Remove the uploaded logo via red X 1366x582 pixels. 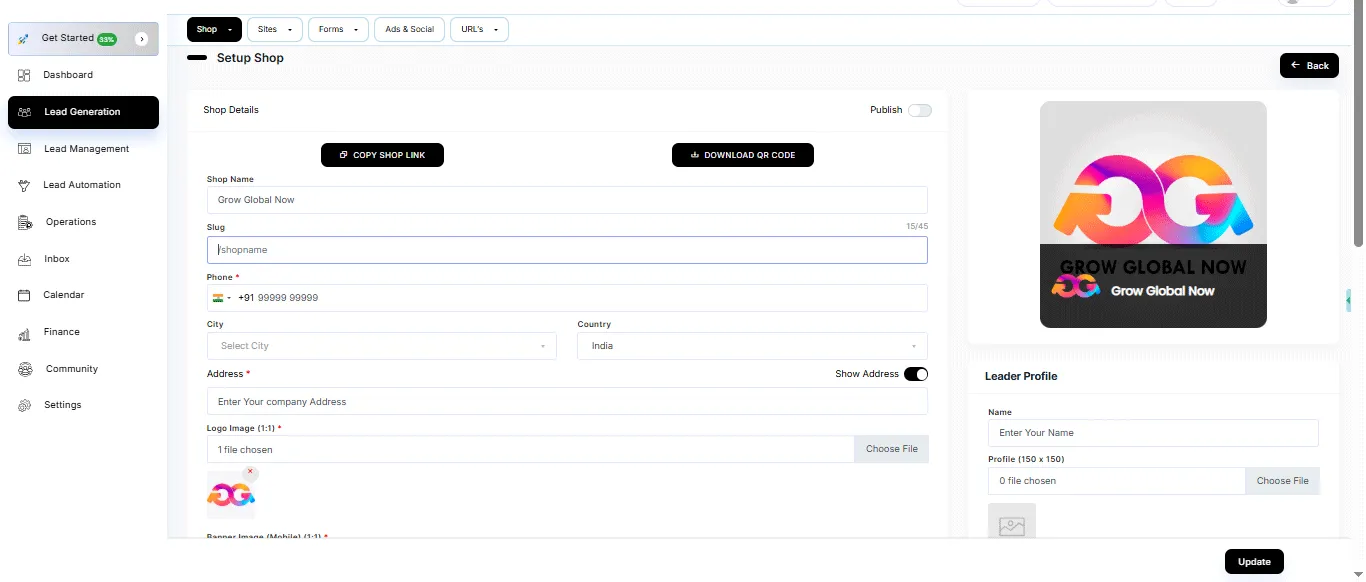pyautogui.click(x=250, y=472)
